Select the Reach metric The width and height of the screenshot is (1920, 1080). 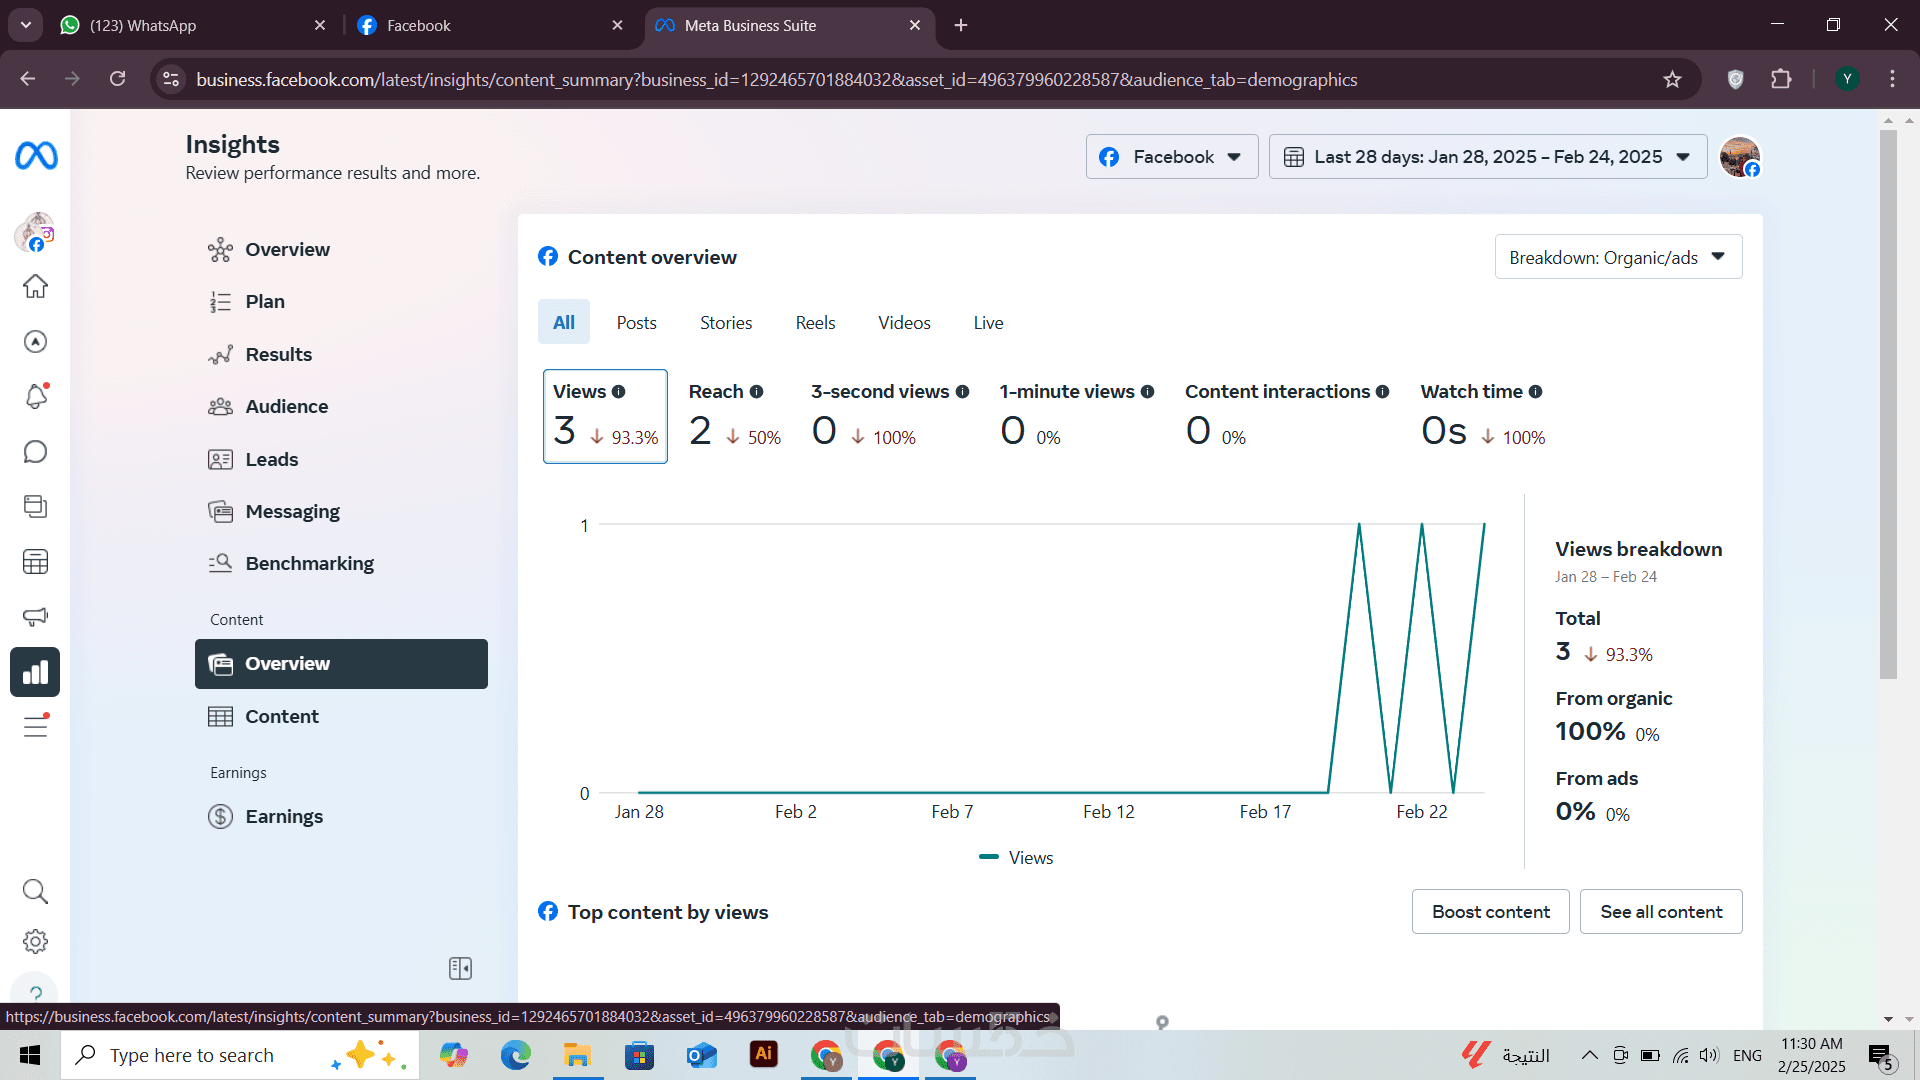pos(734,416)
